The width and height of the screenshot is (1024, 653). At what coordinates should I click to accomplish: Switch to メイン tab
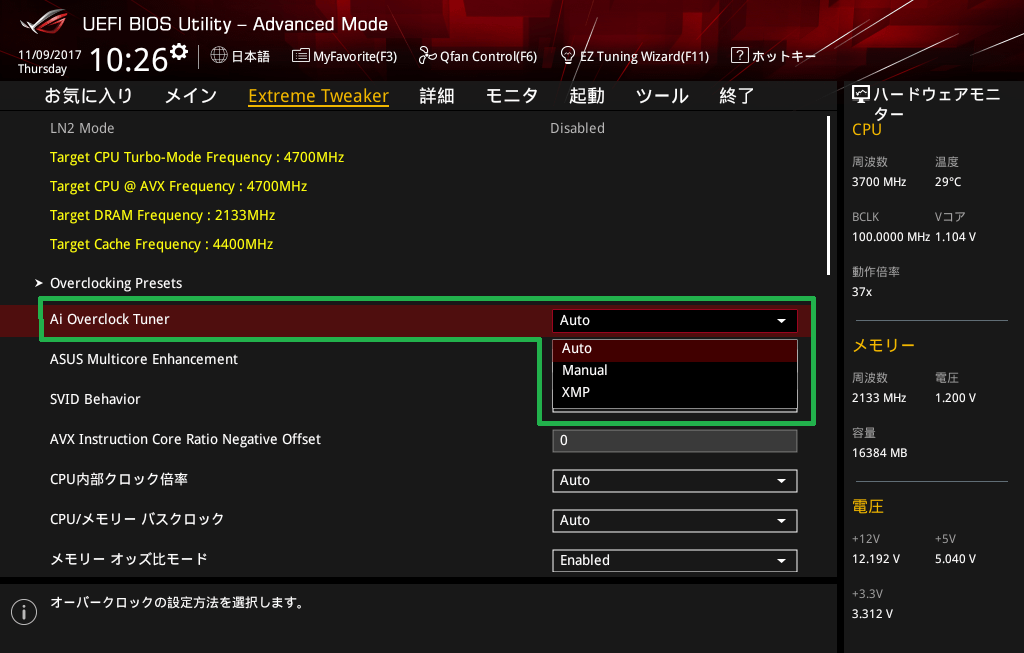coord(191,96)
